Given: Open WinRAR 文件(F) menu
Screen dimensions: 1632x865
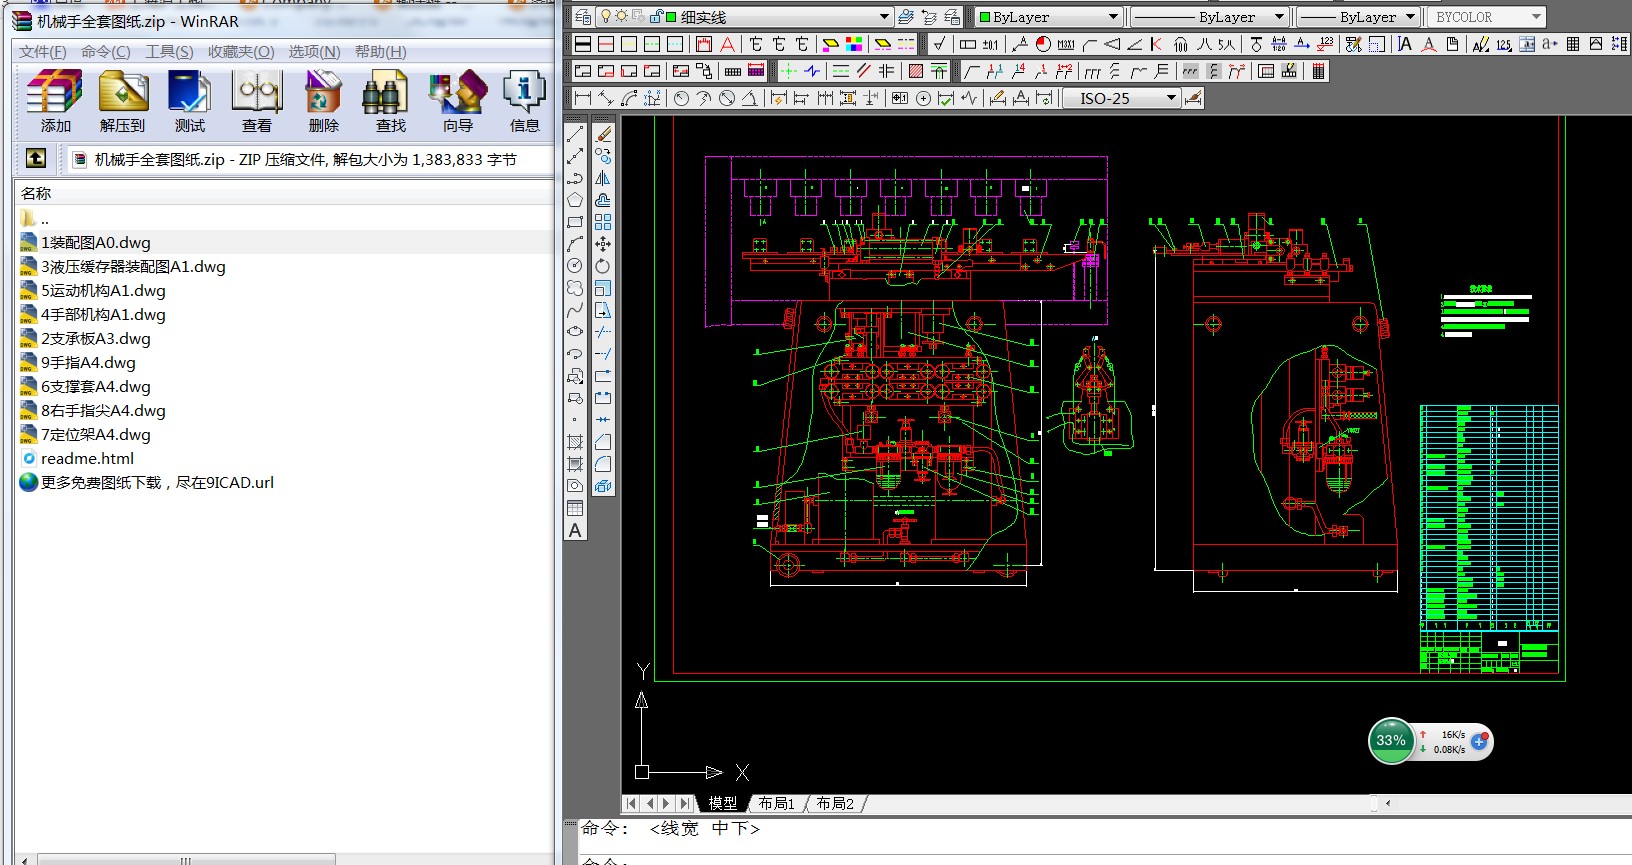Looking at the screenshot, I should pyautogui.click(x=43, y=52).
